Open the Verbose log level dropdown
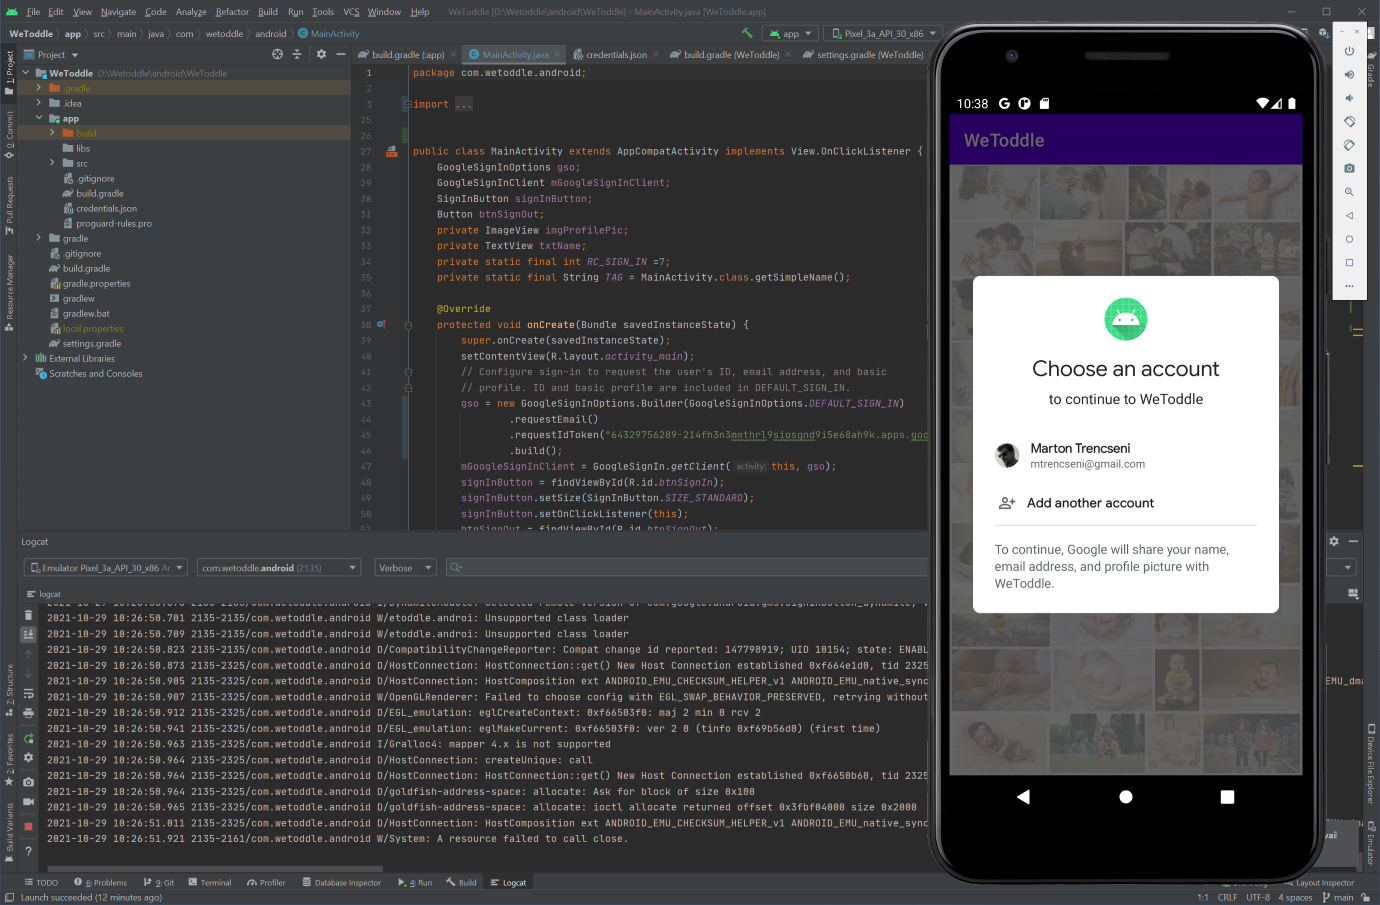 point(405,568)
